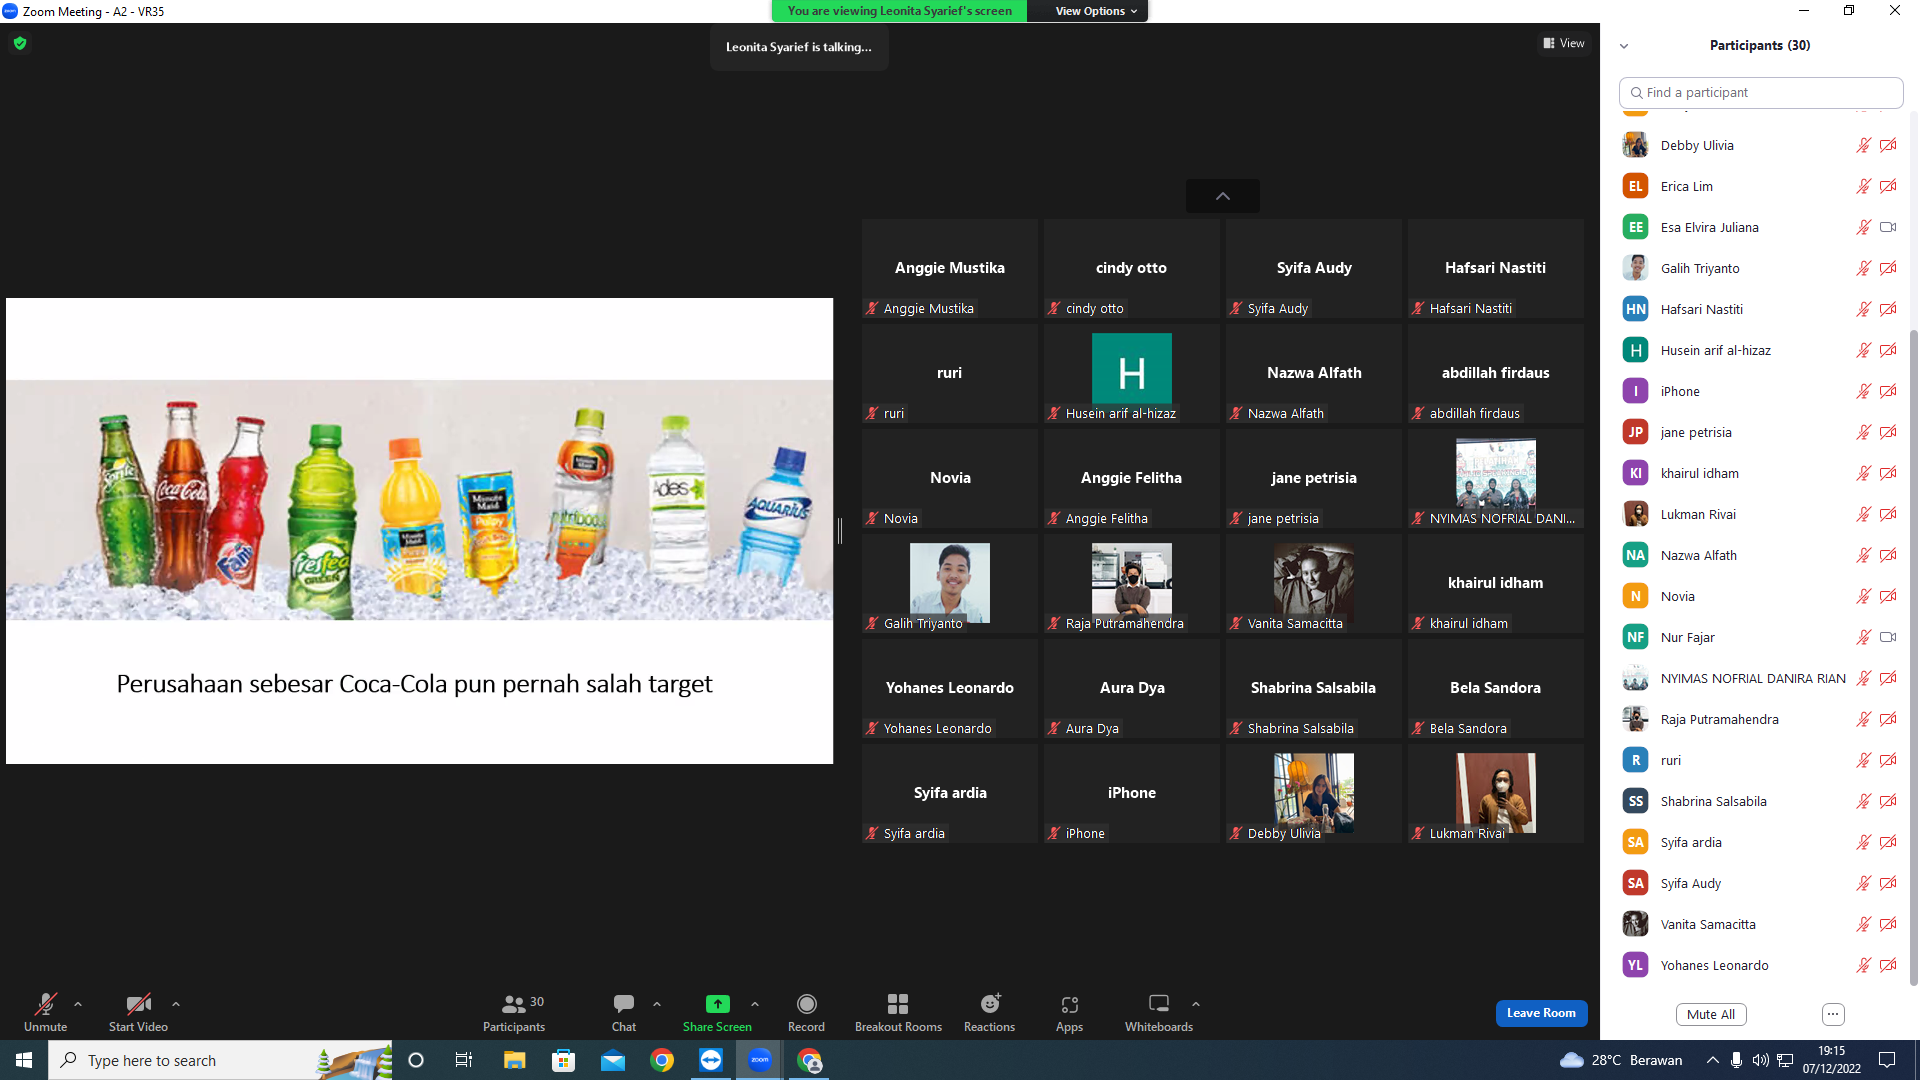Open Microsoft Store from the taskbar
This screenshot has width=1920, height=1080.
(x=564, y=1060)
